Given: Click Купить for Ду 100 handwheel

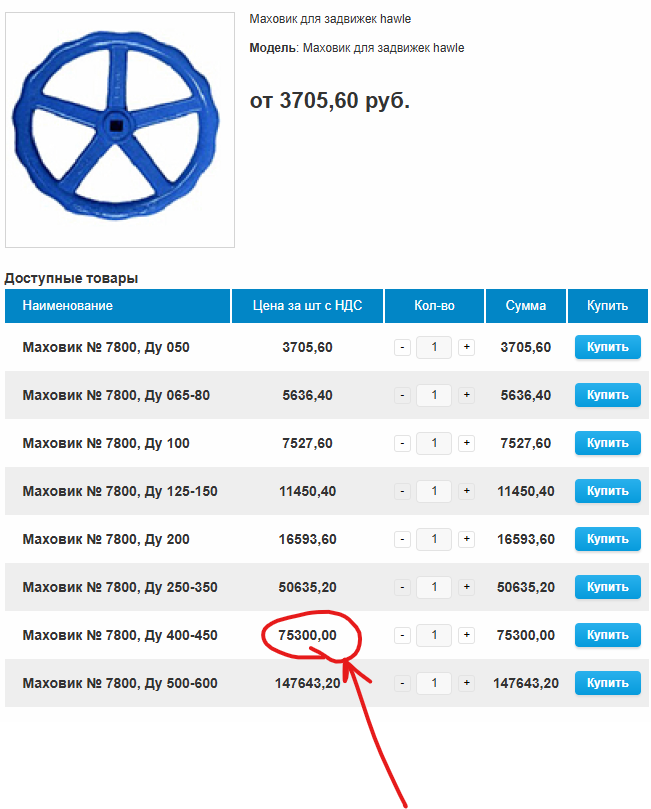Looking at the screenshot, I should 607,443.
